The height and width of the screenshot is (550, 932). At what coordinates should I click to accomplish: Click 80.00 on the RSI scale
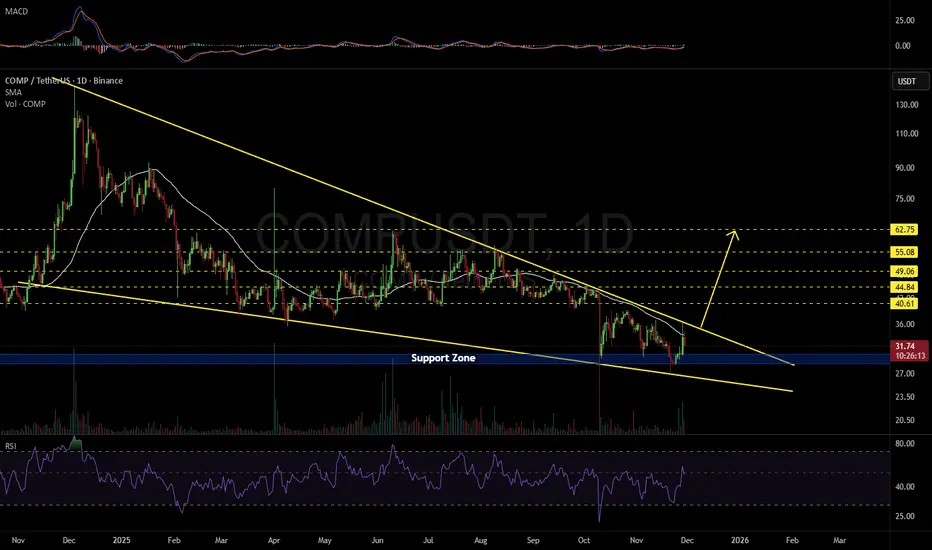905,444
